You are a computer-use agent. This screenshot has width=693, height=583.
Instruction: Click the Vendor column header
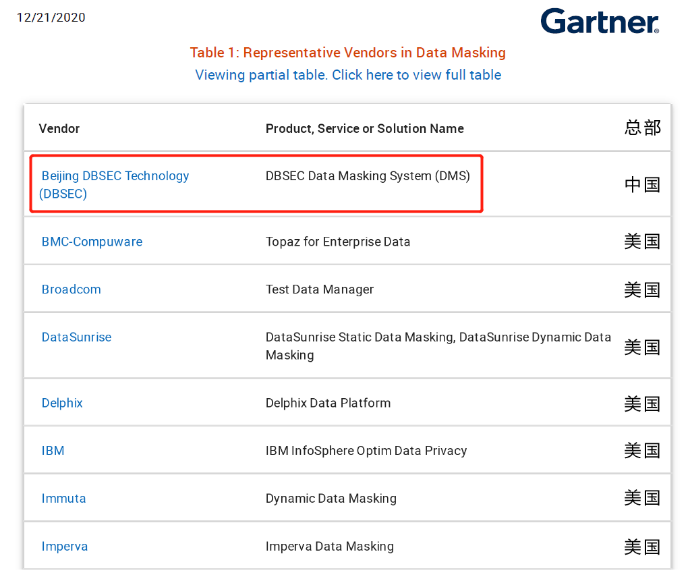[59, 129]
